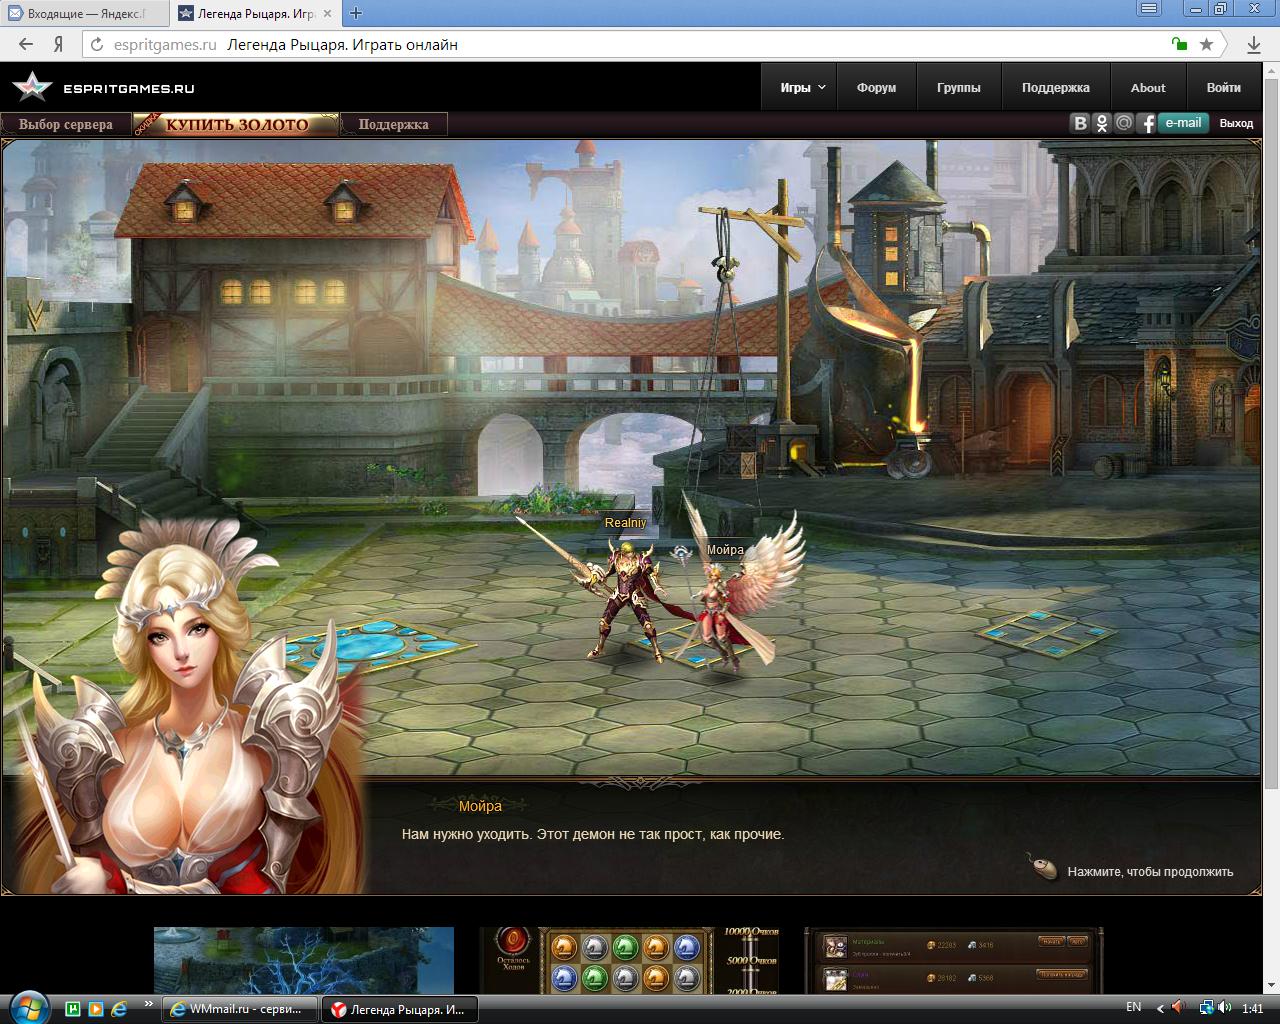The image size is (1280, 1024).
Task: Switch to the Входящие Яндекс browser tab
Action: [x=84, y=13]
